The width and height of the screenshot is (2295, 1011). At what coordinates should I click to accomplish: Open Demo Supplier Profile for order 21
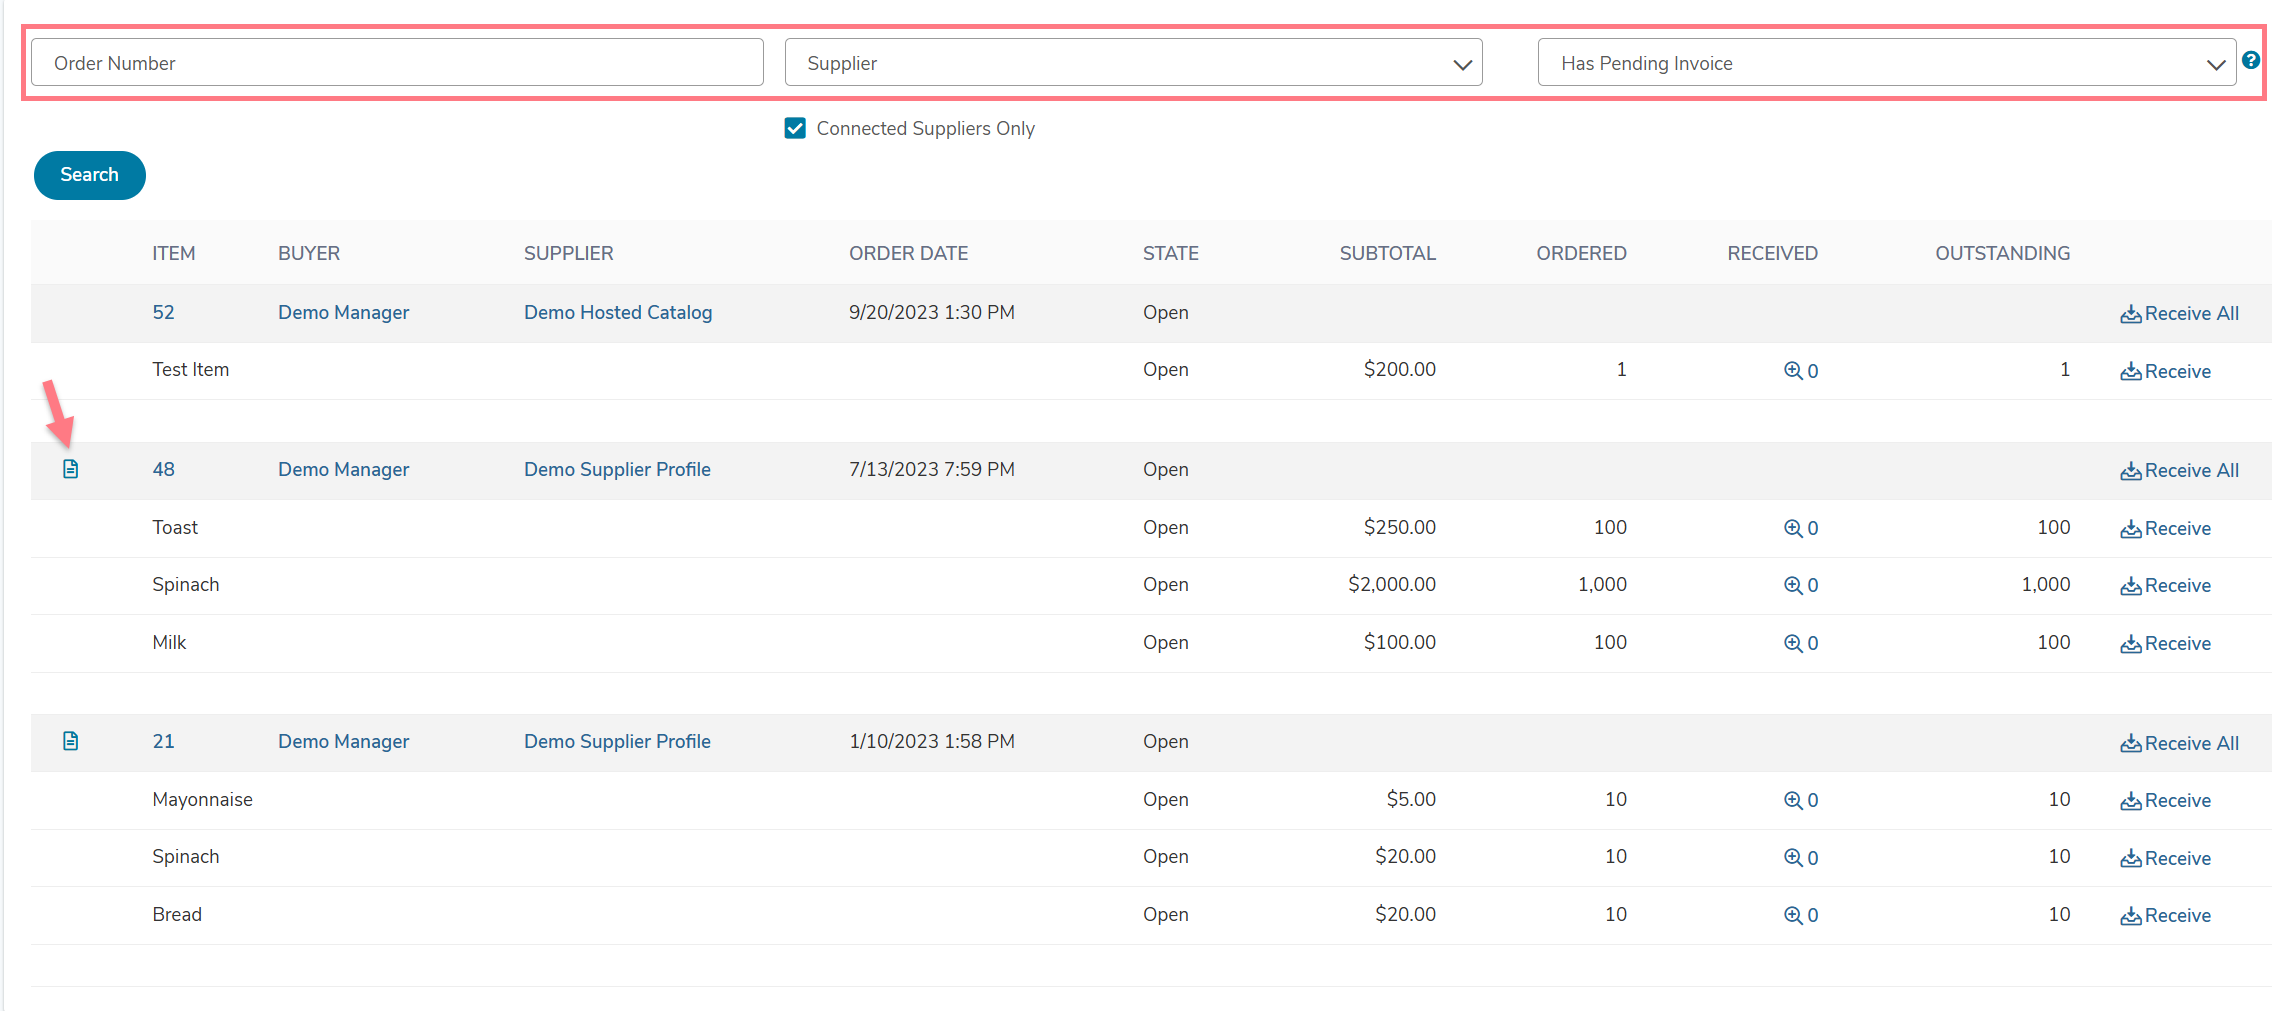click(617, 741)
